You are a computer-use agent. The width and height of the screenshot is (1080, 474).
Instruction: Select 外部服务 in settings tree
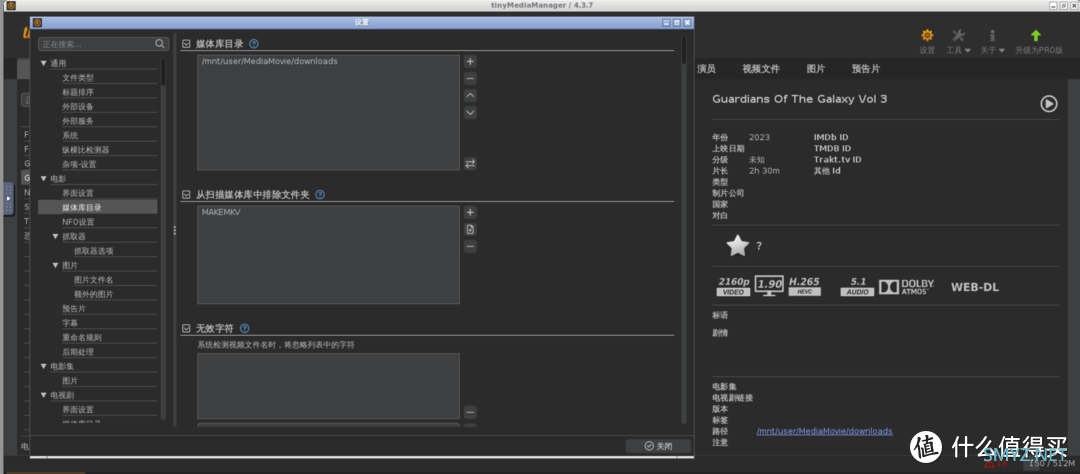78,121
